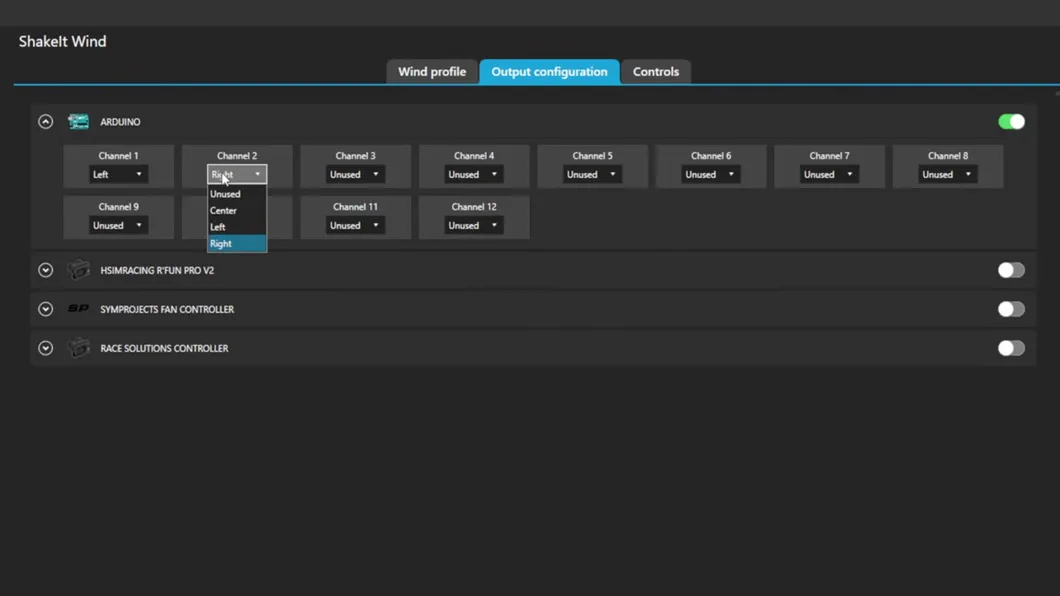Click the Channel 1 label
1060x596 pixels.
[118, 155]
